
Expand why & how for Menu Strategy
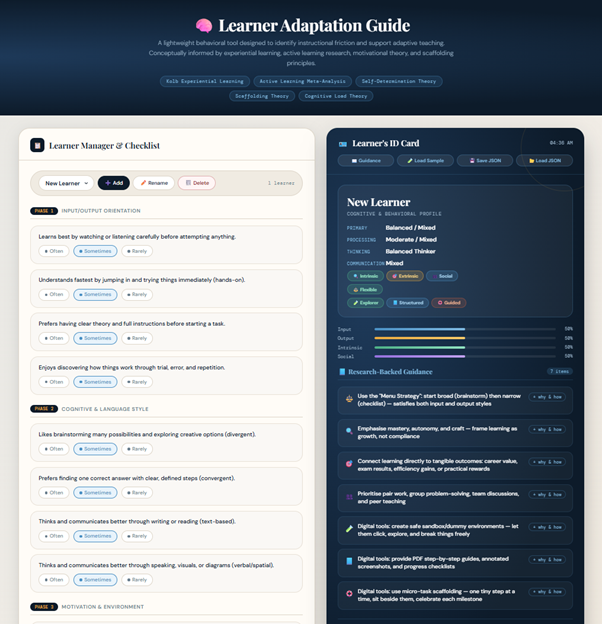(x=547, y=397)
